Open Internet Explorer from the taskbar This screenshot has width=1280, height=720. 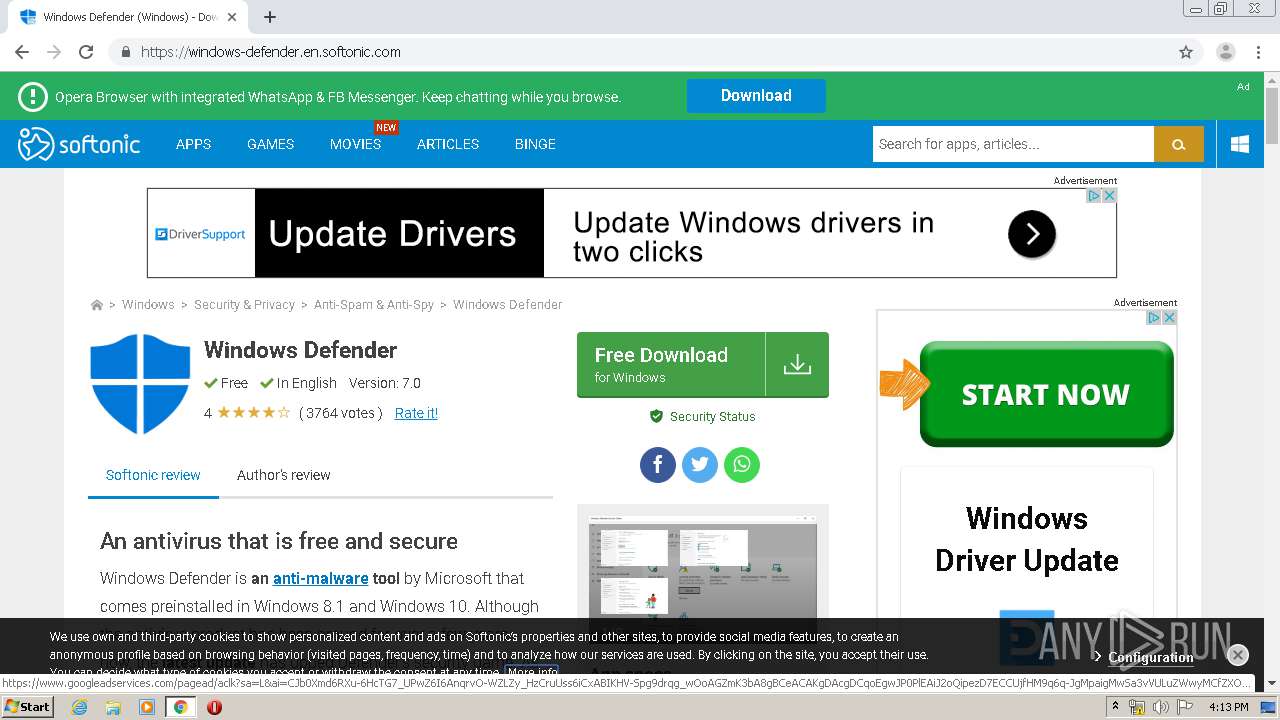pyautogui.click(x=80, y=707)
